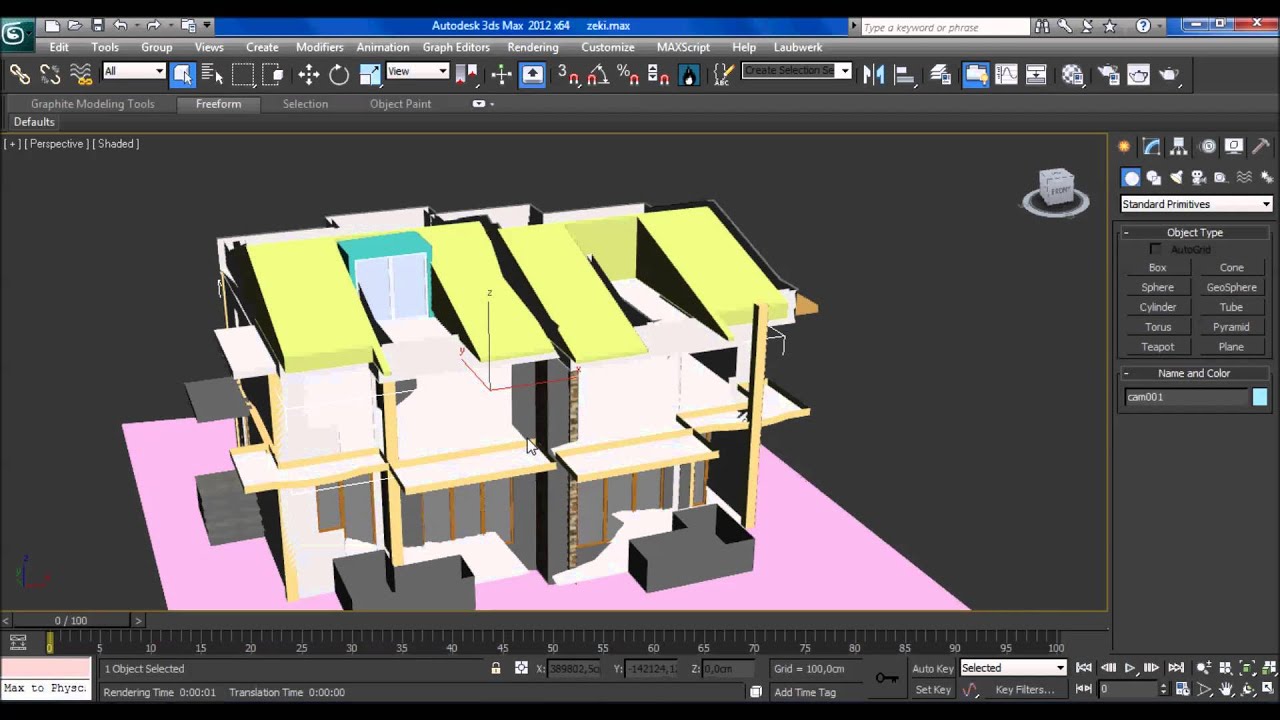Click the Pyramid button
This screenshot has height=720, width=1280.
tap(1231, 327)
